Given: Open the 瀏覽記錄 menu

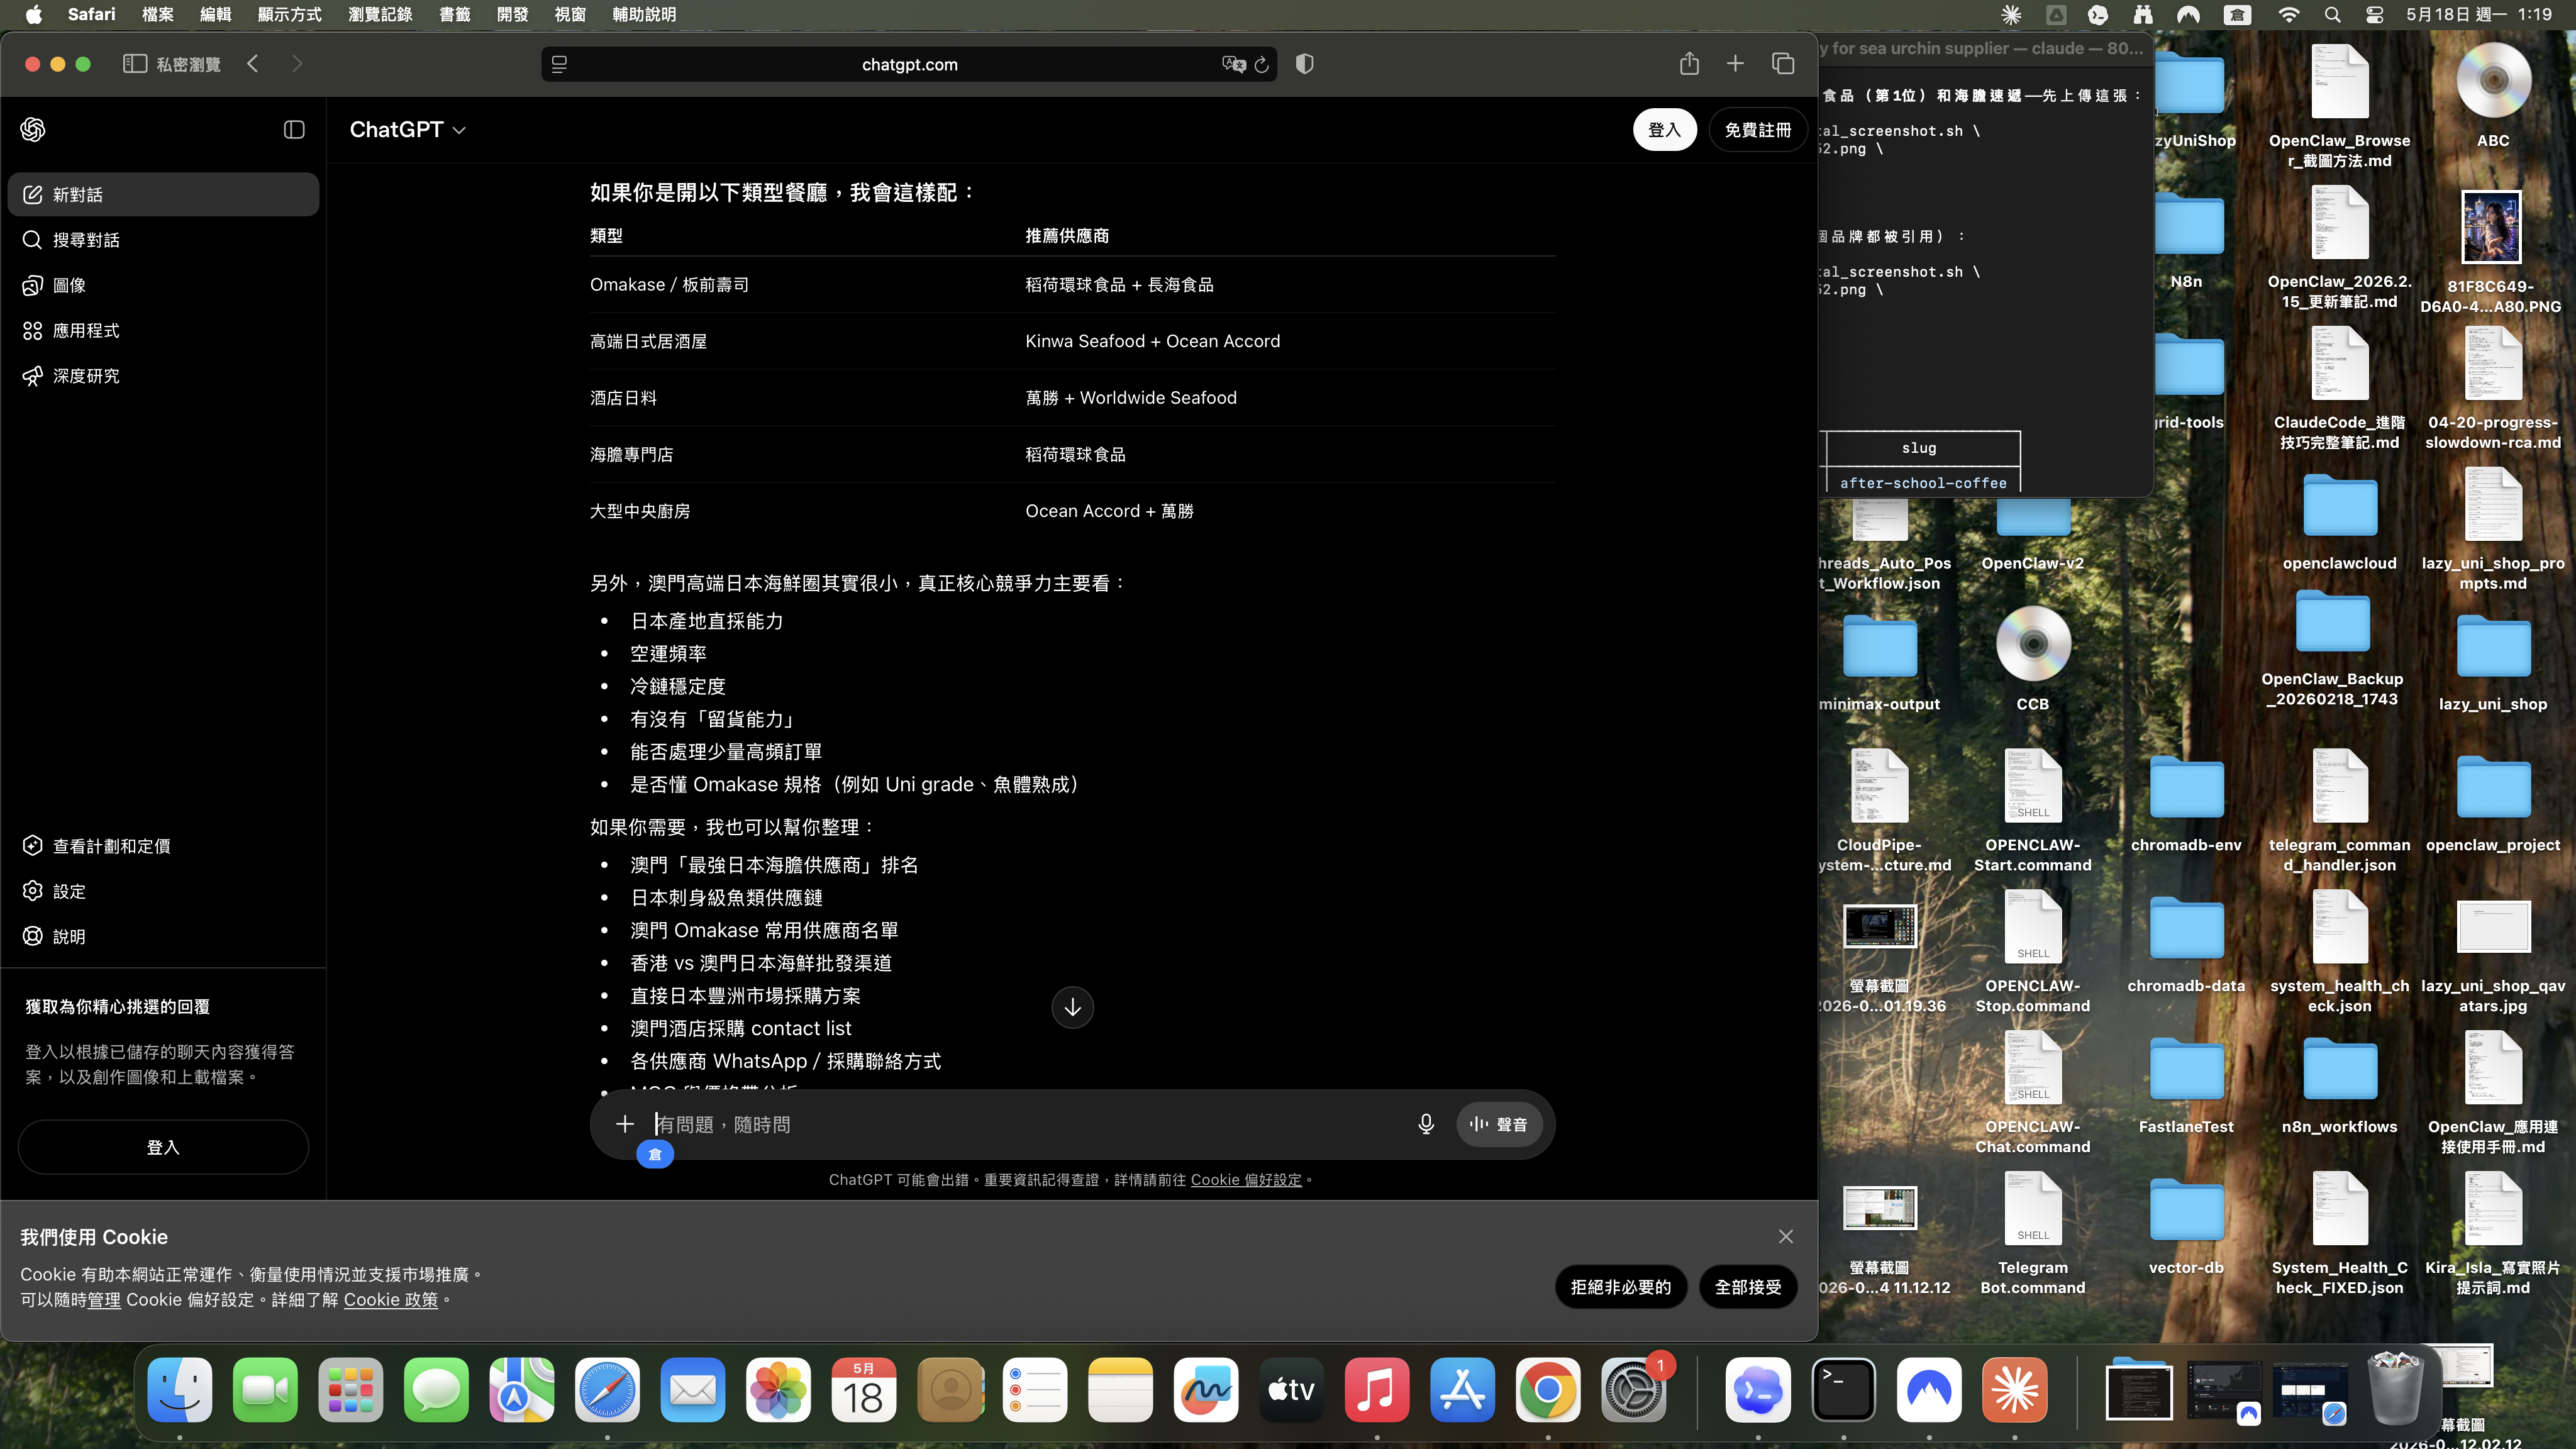Looking at the screenshot, I should [x=380, y=14].
